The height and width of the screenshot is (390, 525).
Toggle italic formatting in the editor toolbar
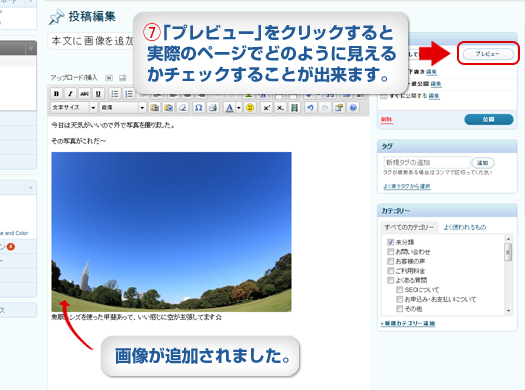click(70, 94)
